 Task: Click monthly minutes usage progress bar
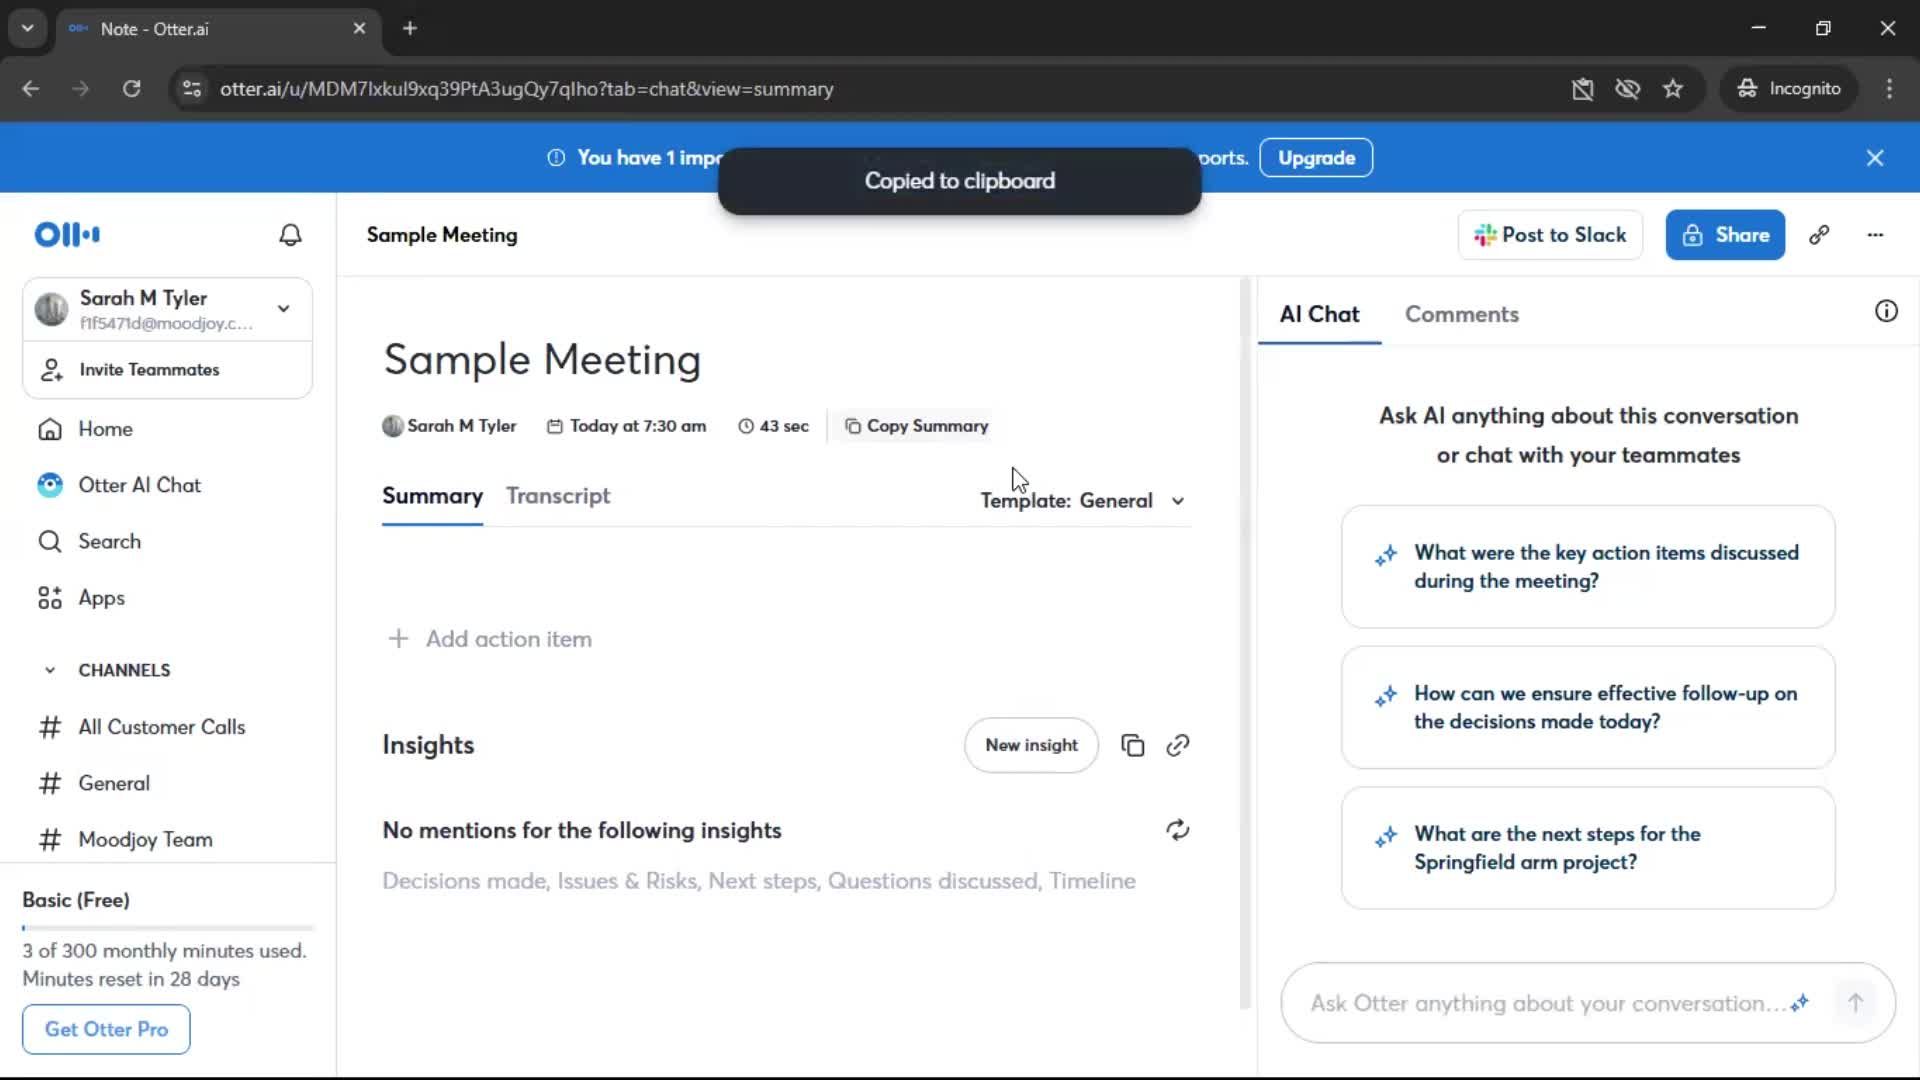click(168, 928)
